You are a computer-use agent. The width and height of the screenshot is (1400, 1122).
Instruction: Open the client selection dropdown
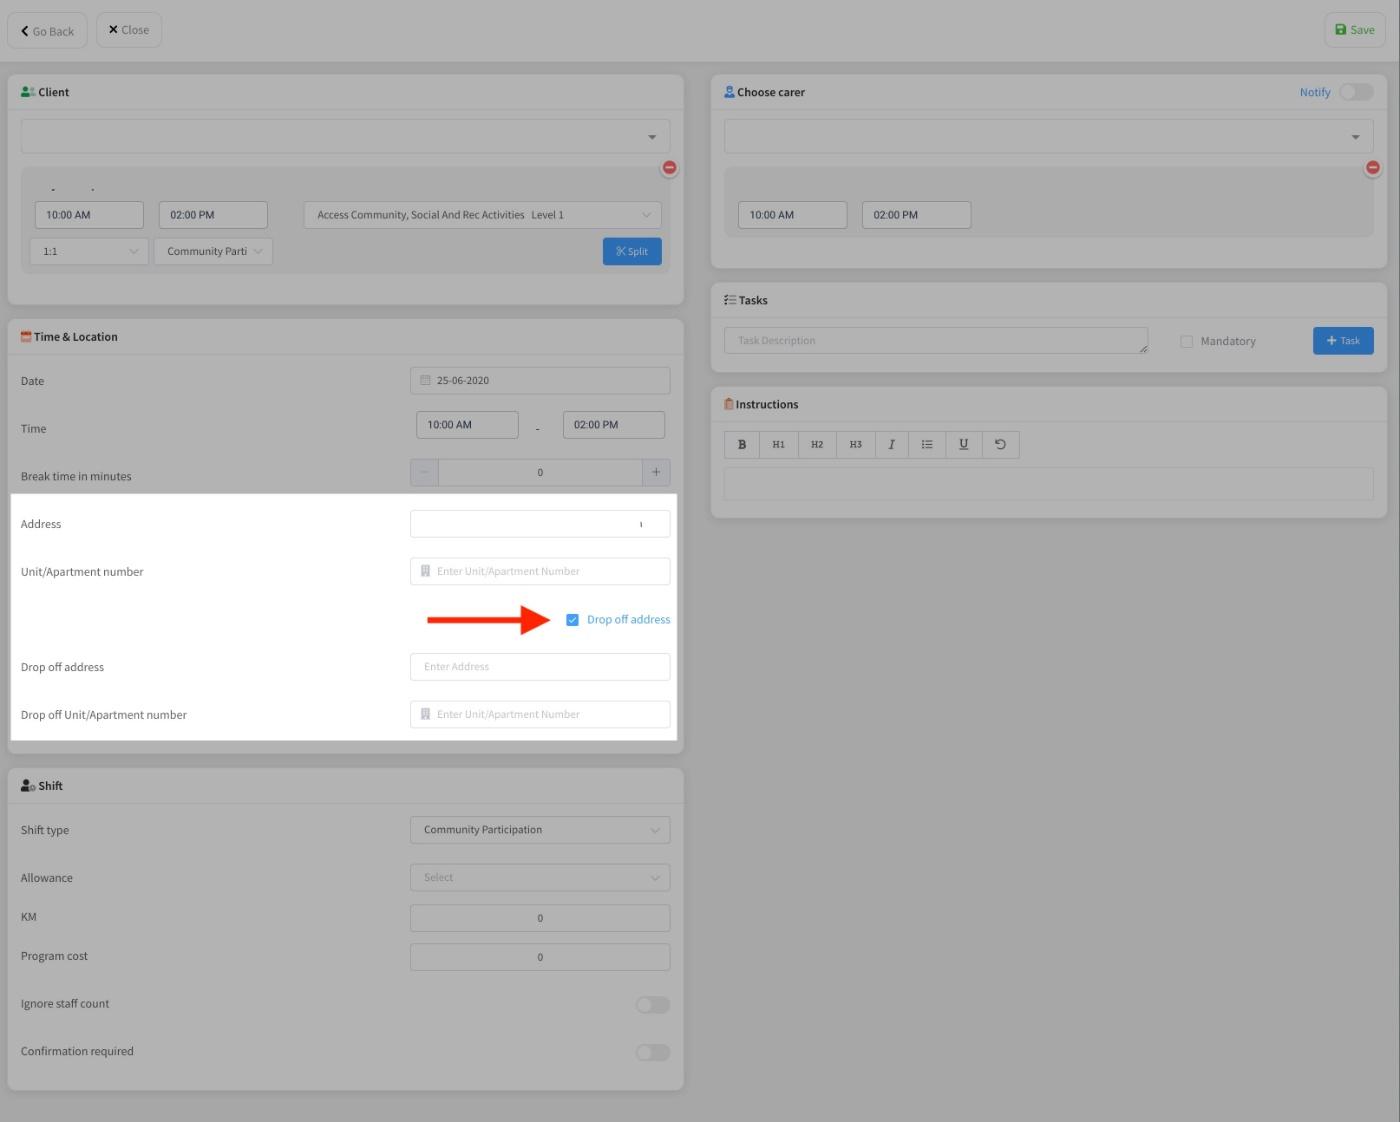tap(345, 136)
